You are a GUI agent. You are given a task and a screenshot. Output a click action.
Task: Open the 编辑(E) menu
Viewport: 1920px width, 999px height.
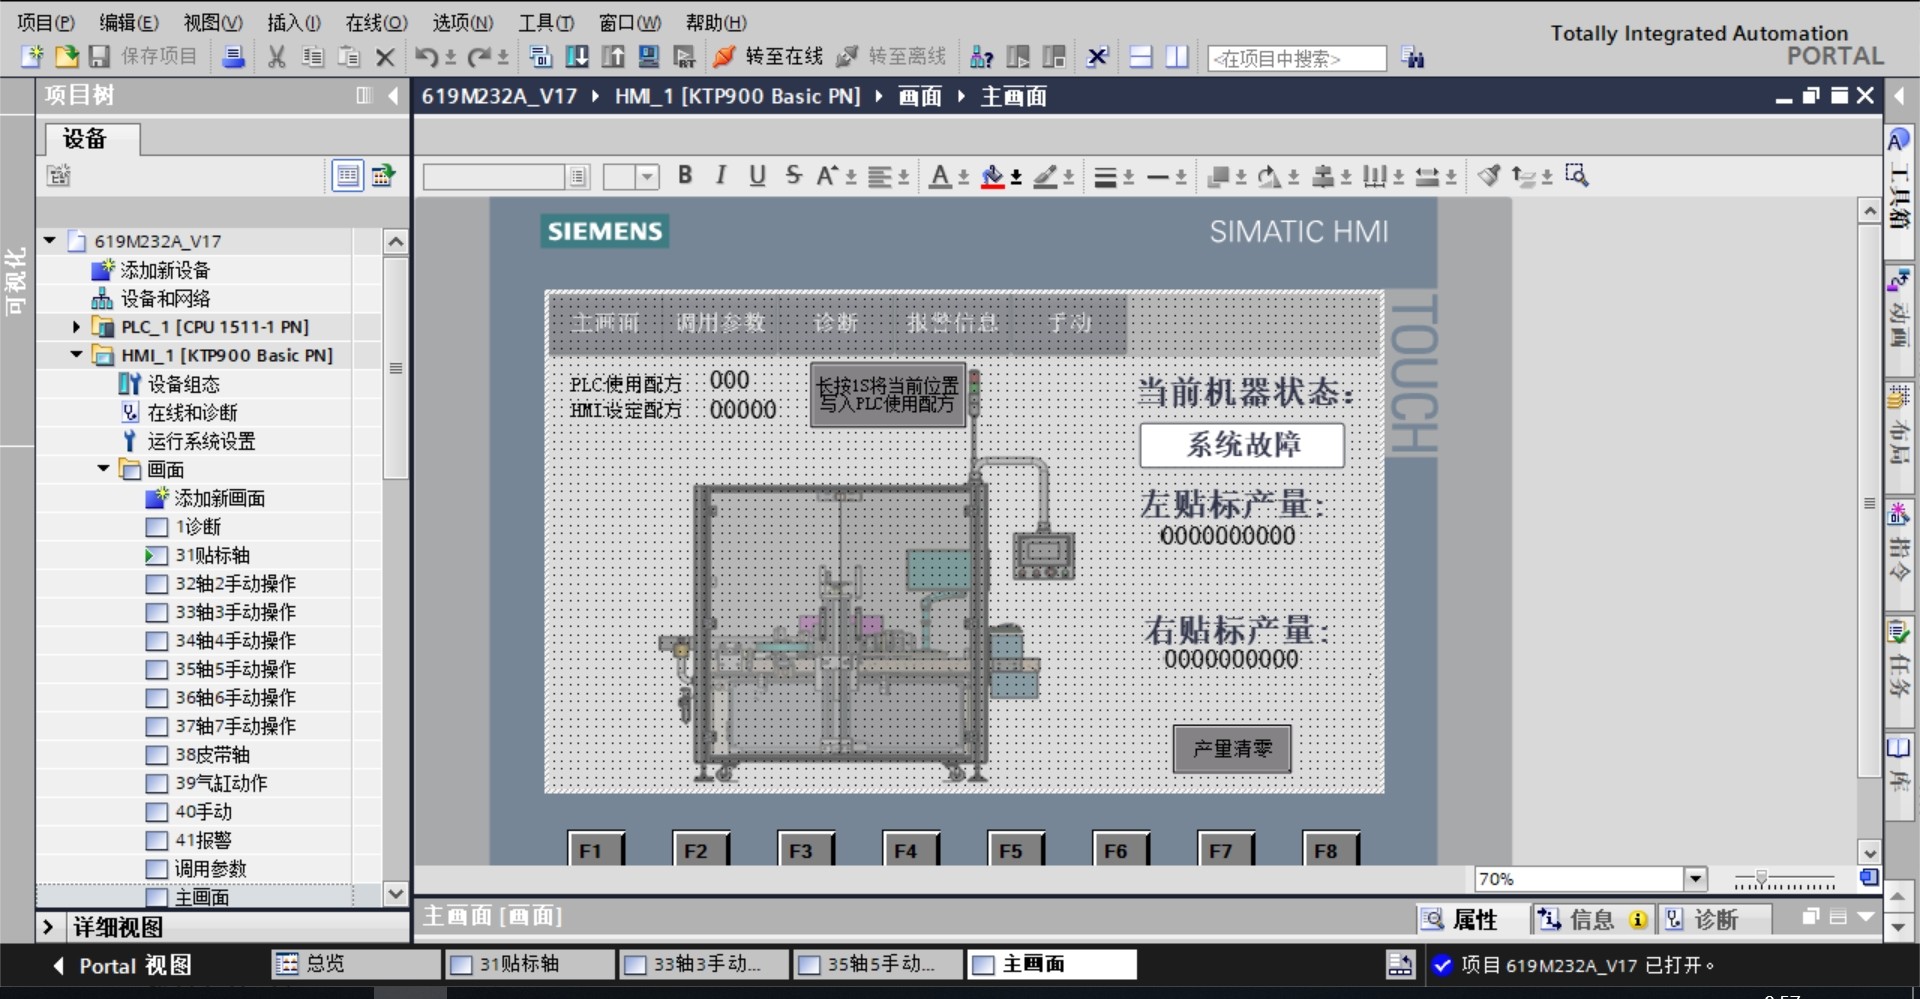point(129,22)
